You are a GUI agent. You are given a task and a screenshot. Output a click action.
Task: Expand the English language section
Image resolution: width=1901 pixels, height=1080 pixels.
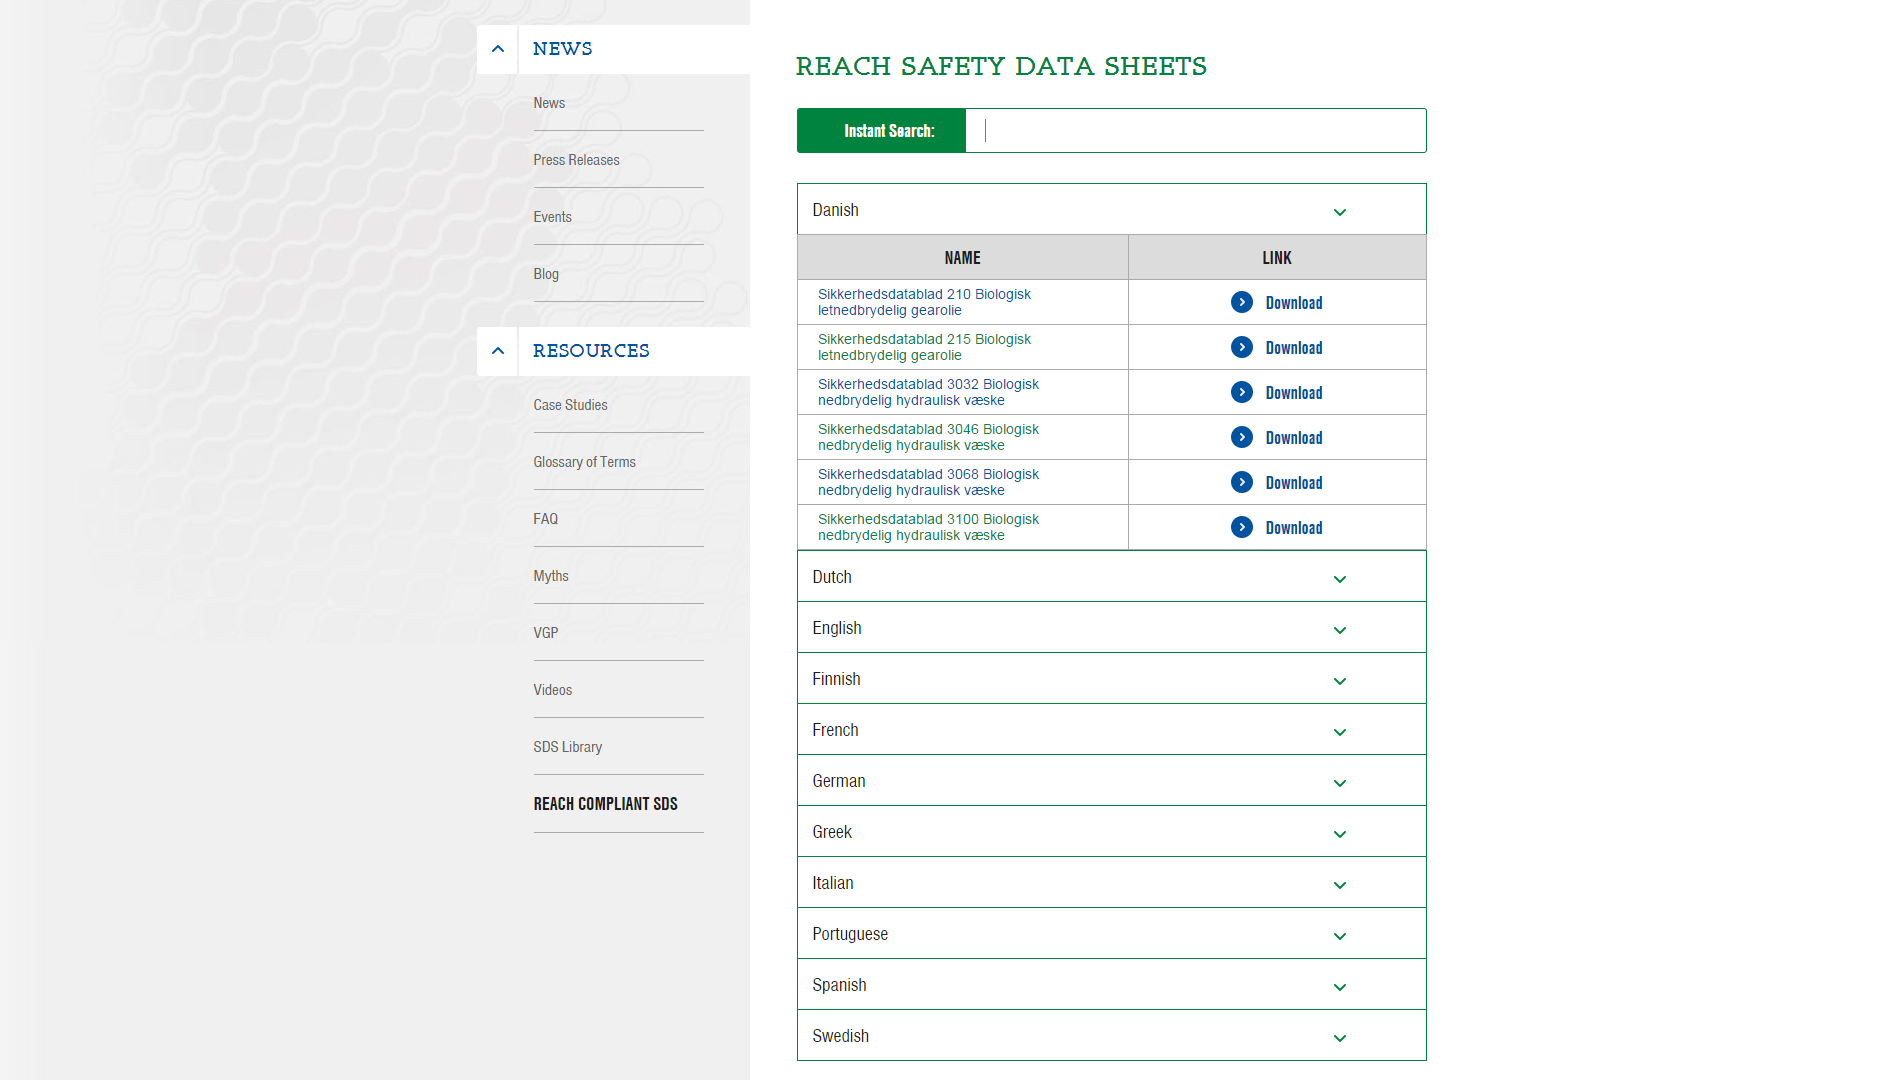click(1111, 627)
